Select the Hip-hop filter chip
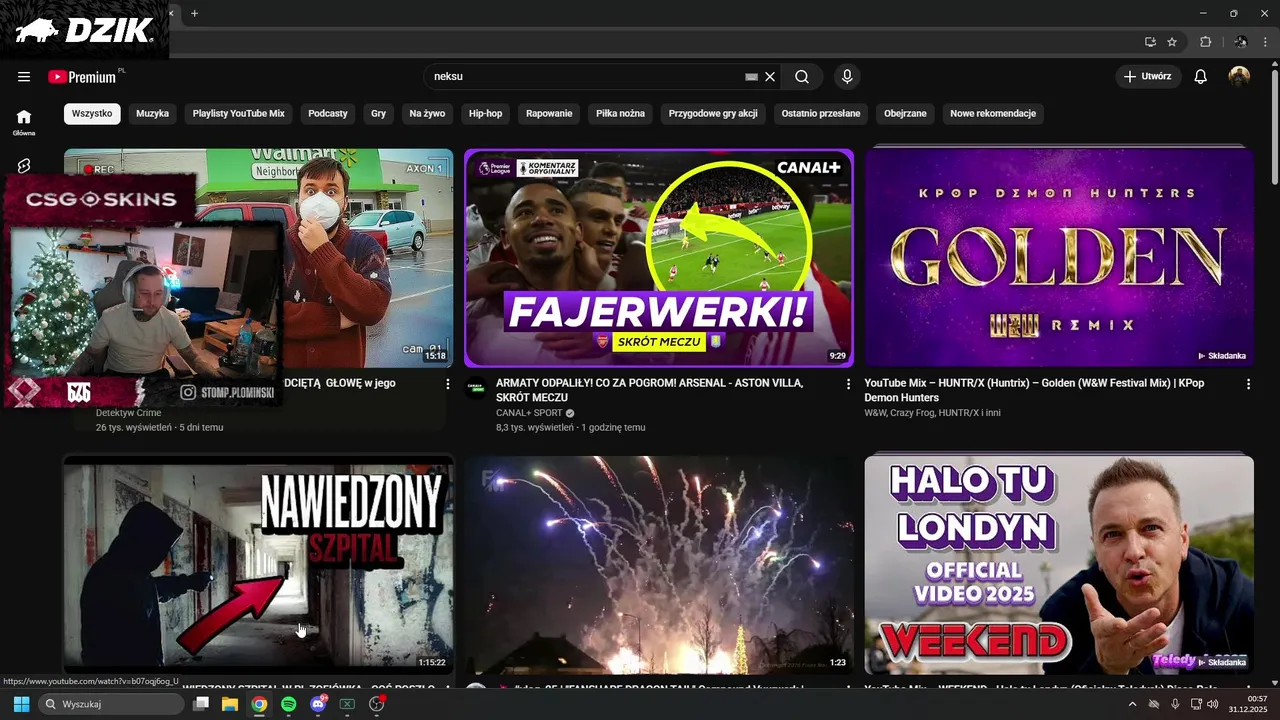The width and height of the screenshot is (1280, 720). tap(485, 113)
